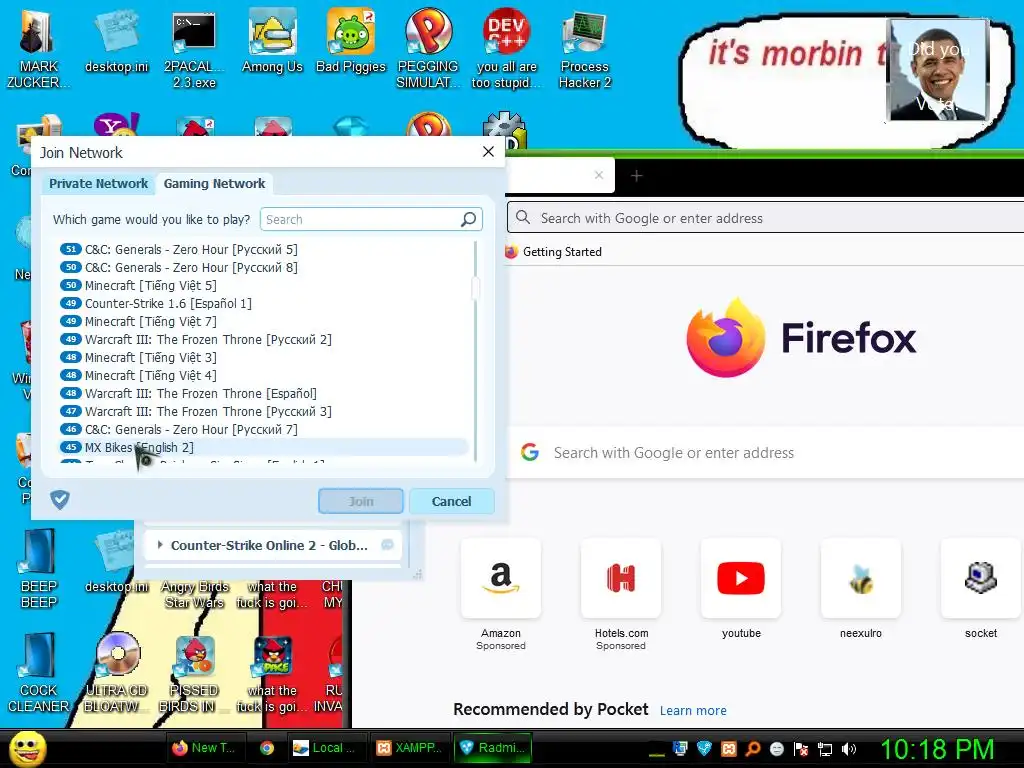Close the current Firefox tab

pyautogui.click(x=599, y=175)
